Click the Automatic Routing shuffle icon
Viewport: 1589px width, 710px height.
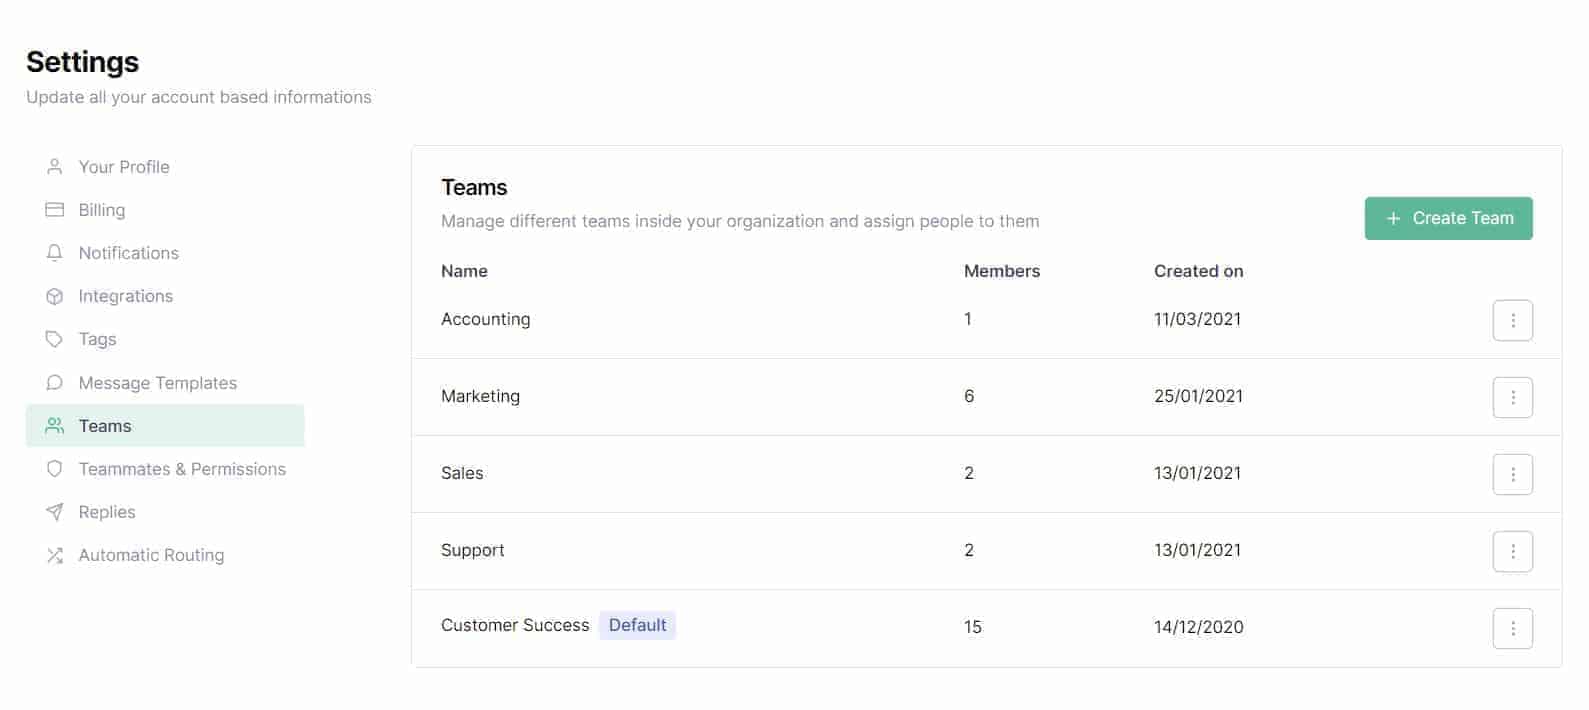click(x=55, y=555)
